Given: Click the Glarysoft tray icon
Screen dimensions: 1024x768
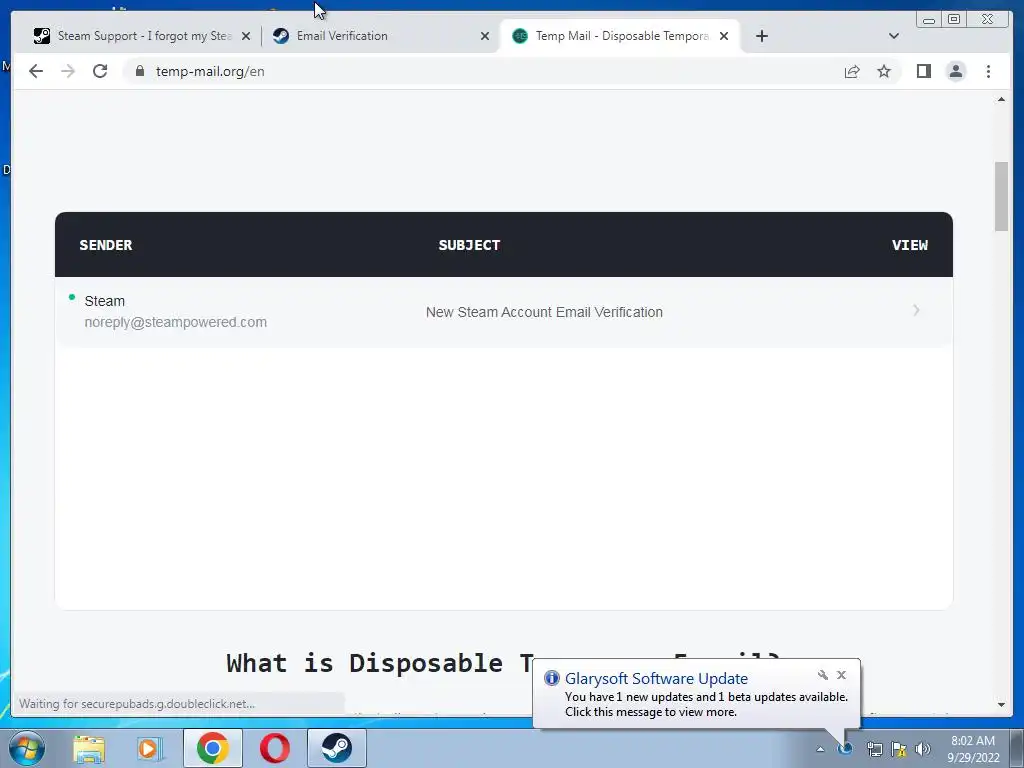Looking at the screenshot, I should 846,749.
